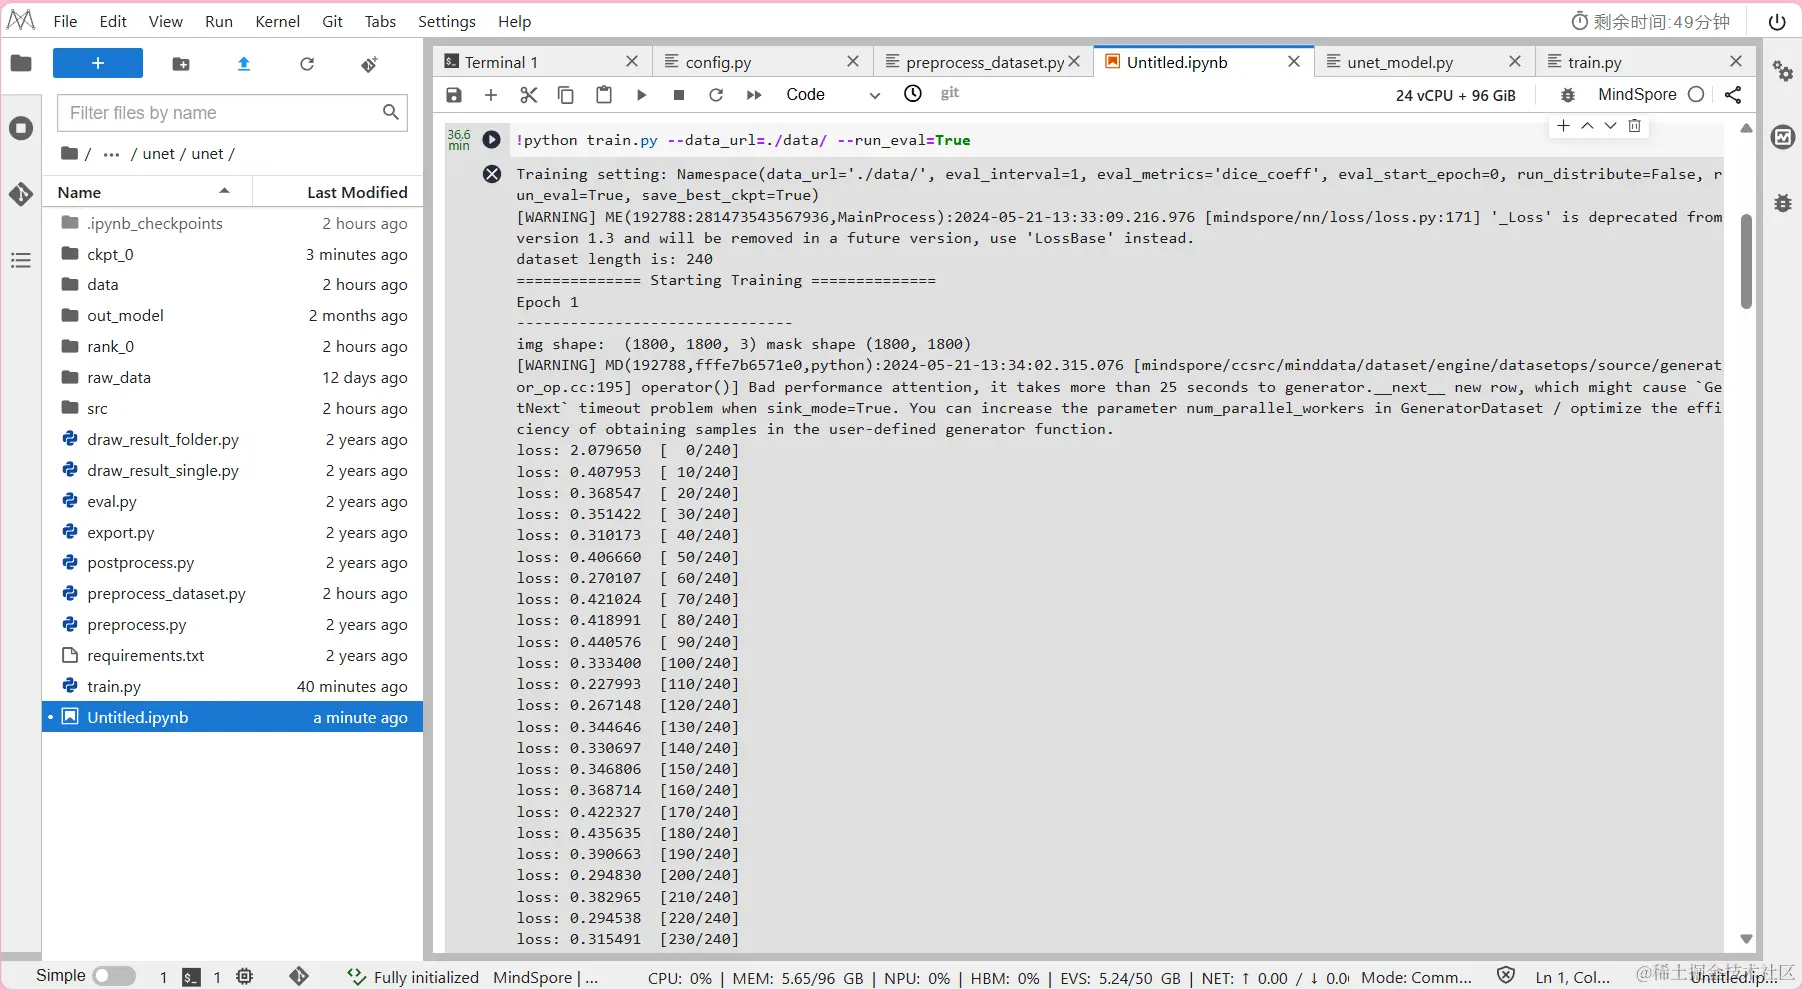This screenshot has width=1802, height=989.
Task: Select requirements.txt in file list
Action: tap(232, 655)
